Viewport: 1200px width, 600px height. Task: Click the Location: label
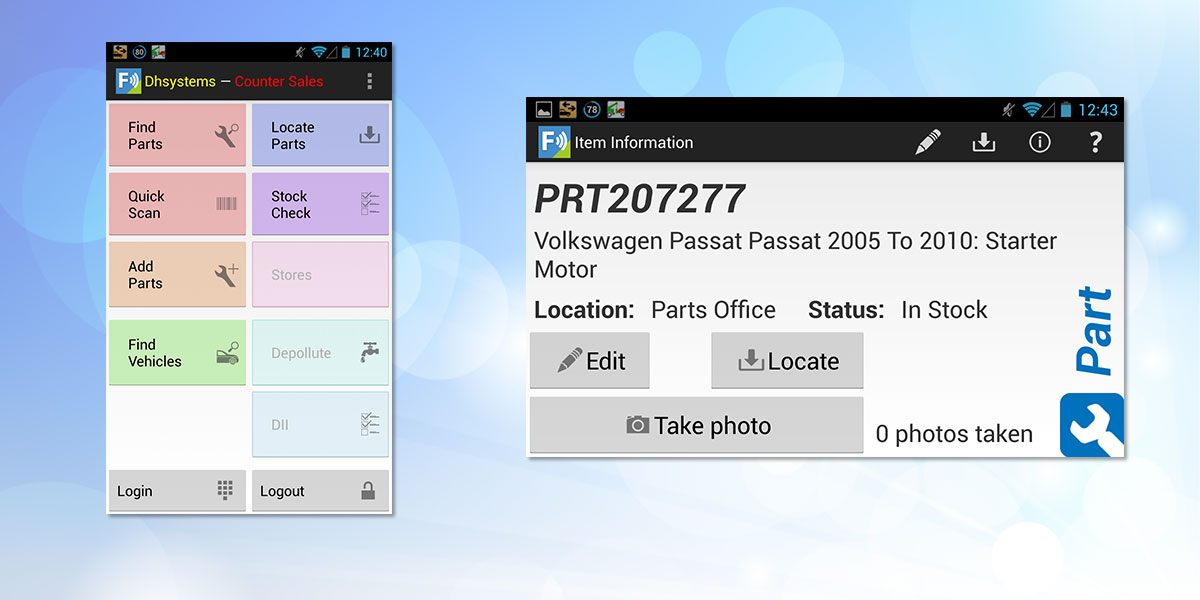click(x=584, y=310)
